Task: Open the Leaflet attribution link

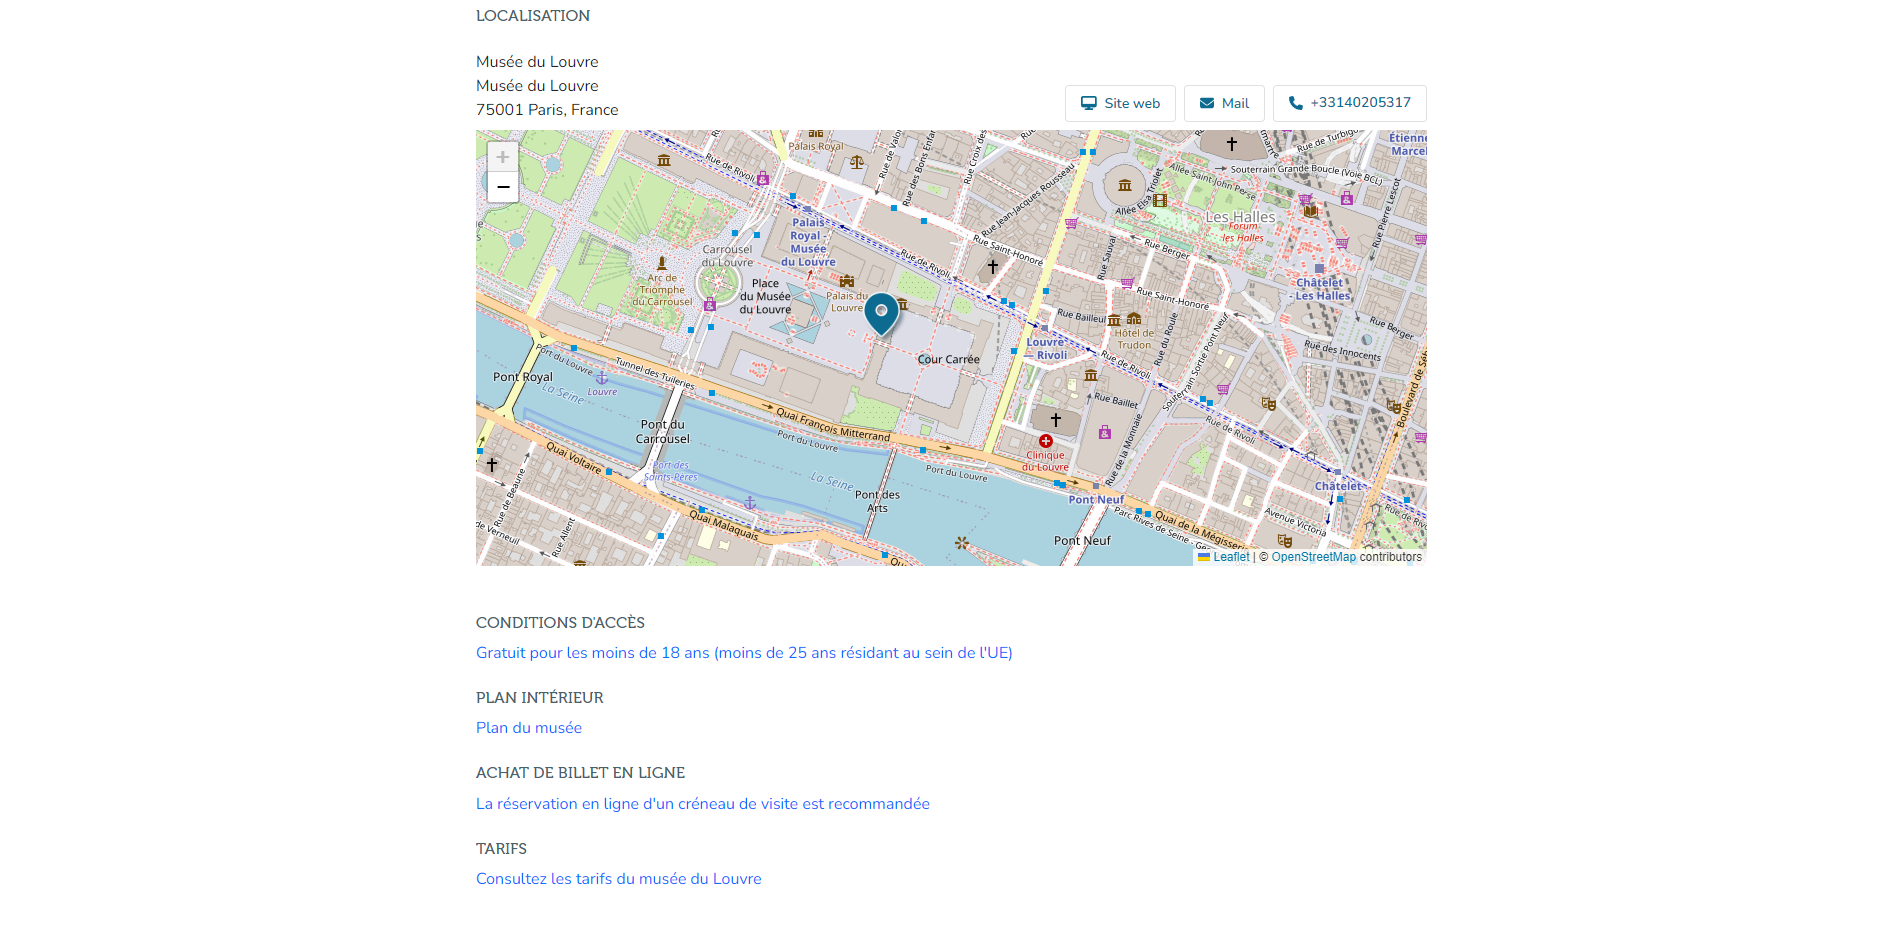Action: pos(1231,557)
